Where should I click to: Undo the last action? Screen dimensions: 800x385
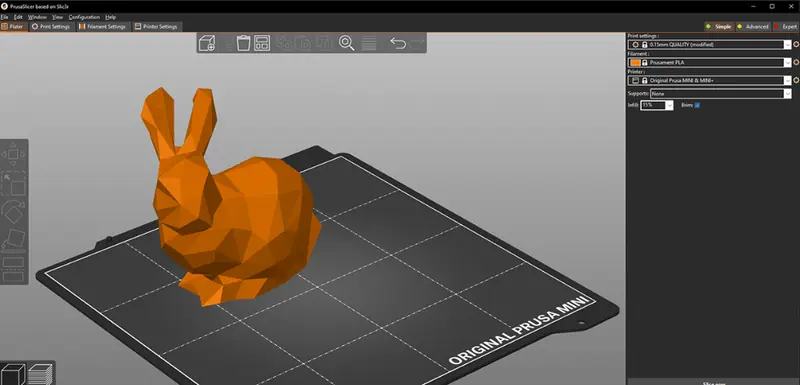pos(397,43)
